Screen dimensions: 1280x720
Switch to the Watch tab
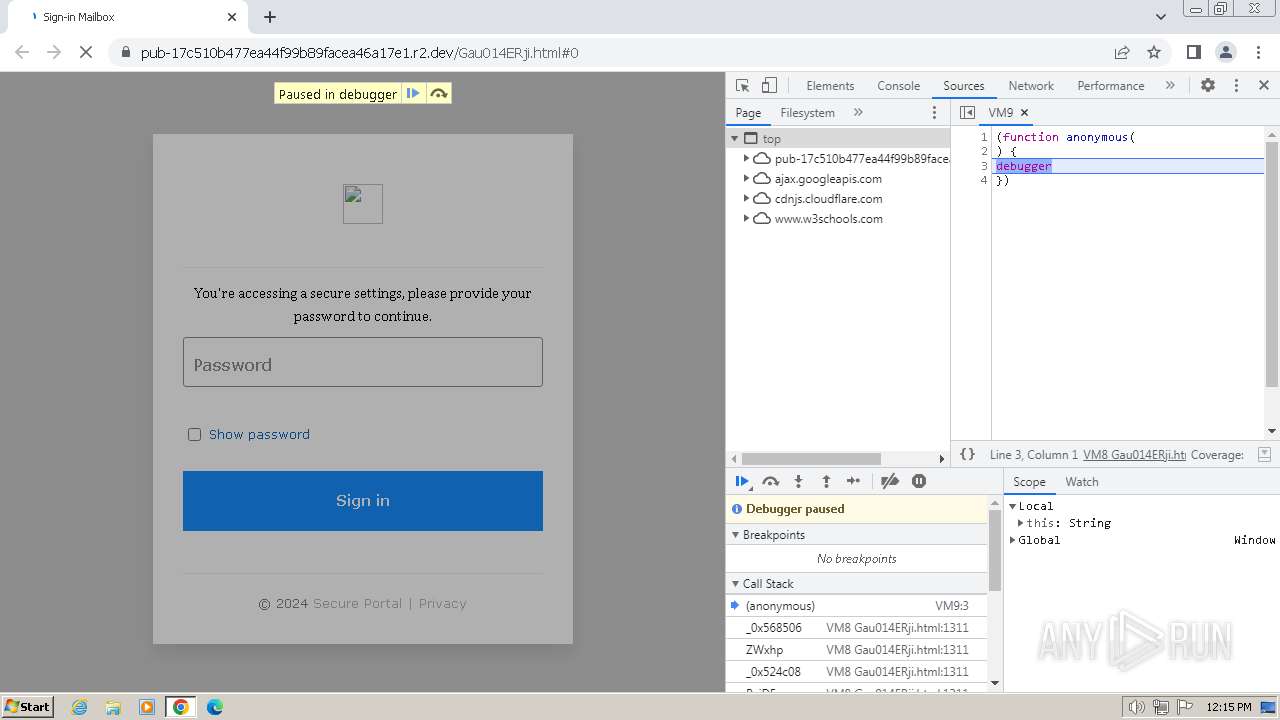(x=1081, y=482)
